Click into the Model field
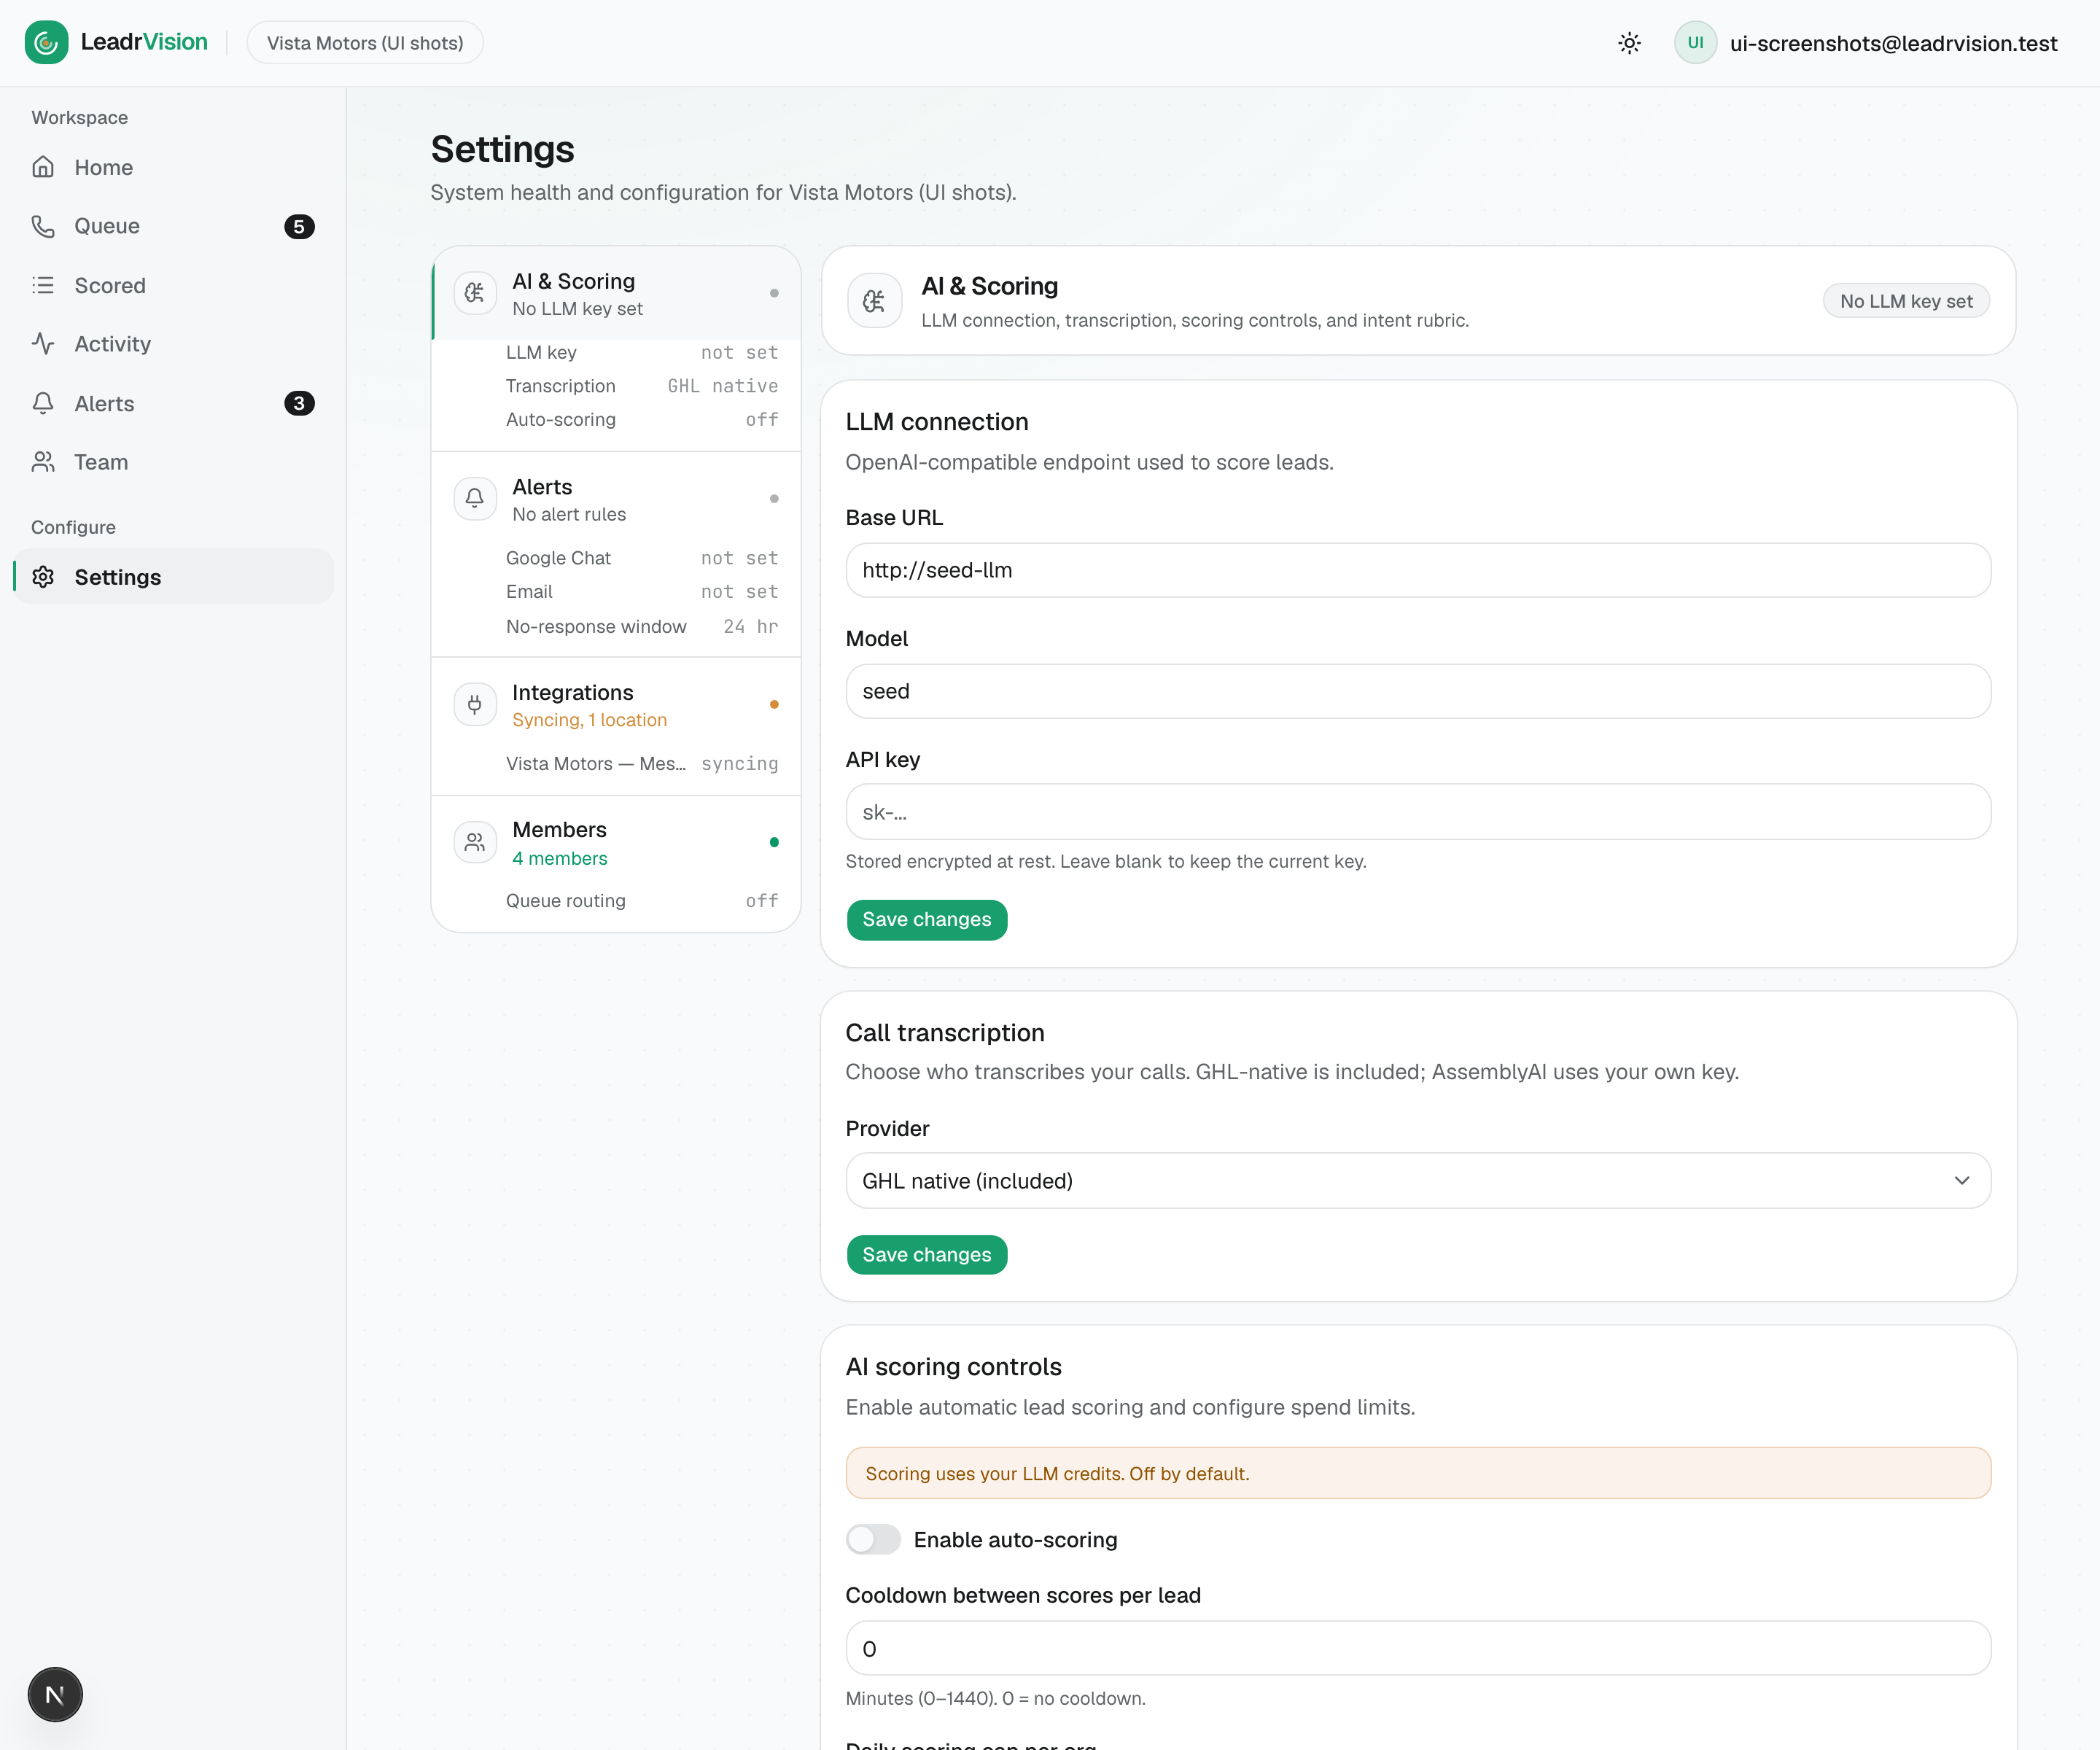This screenshot has width=2100, height=1750. [1418, 691]
